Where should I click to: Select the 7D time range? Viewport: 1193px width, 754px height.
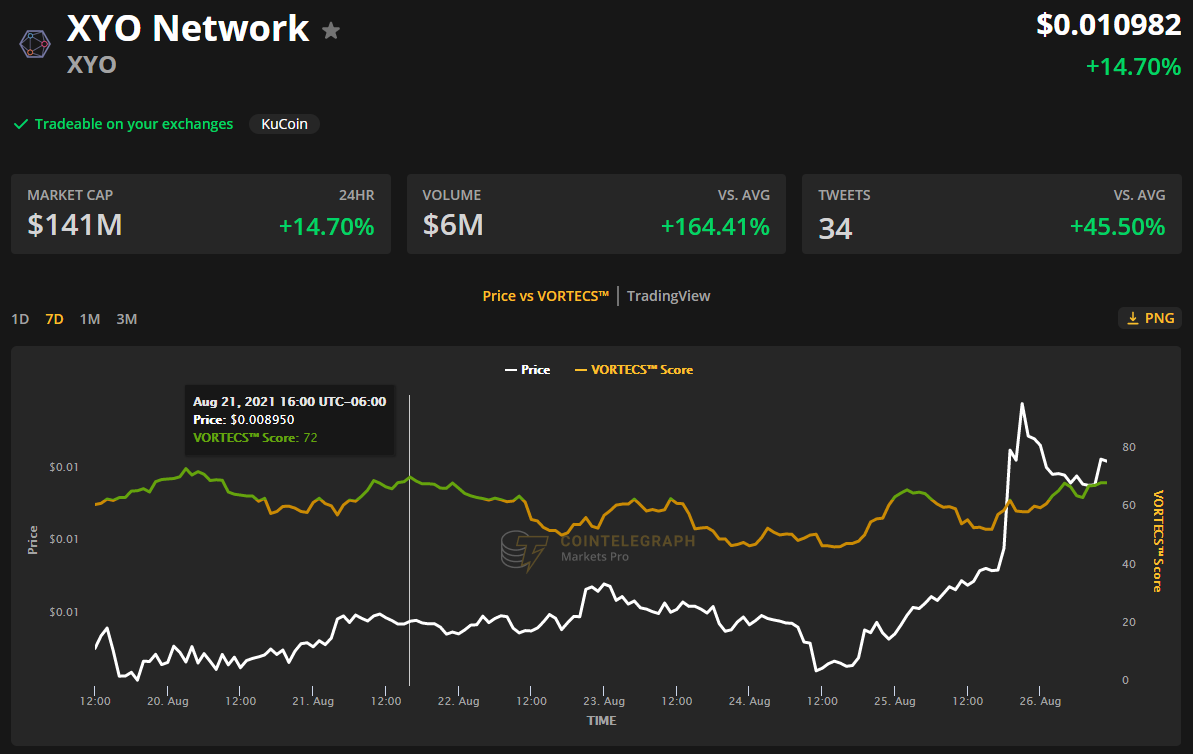click(x=54, y=319)
